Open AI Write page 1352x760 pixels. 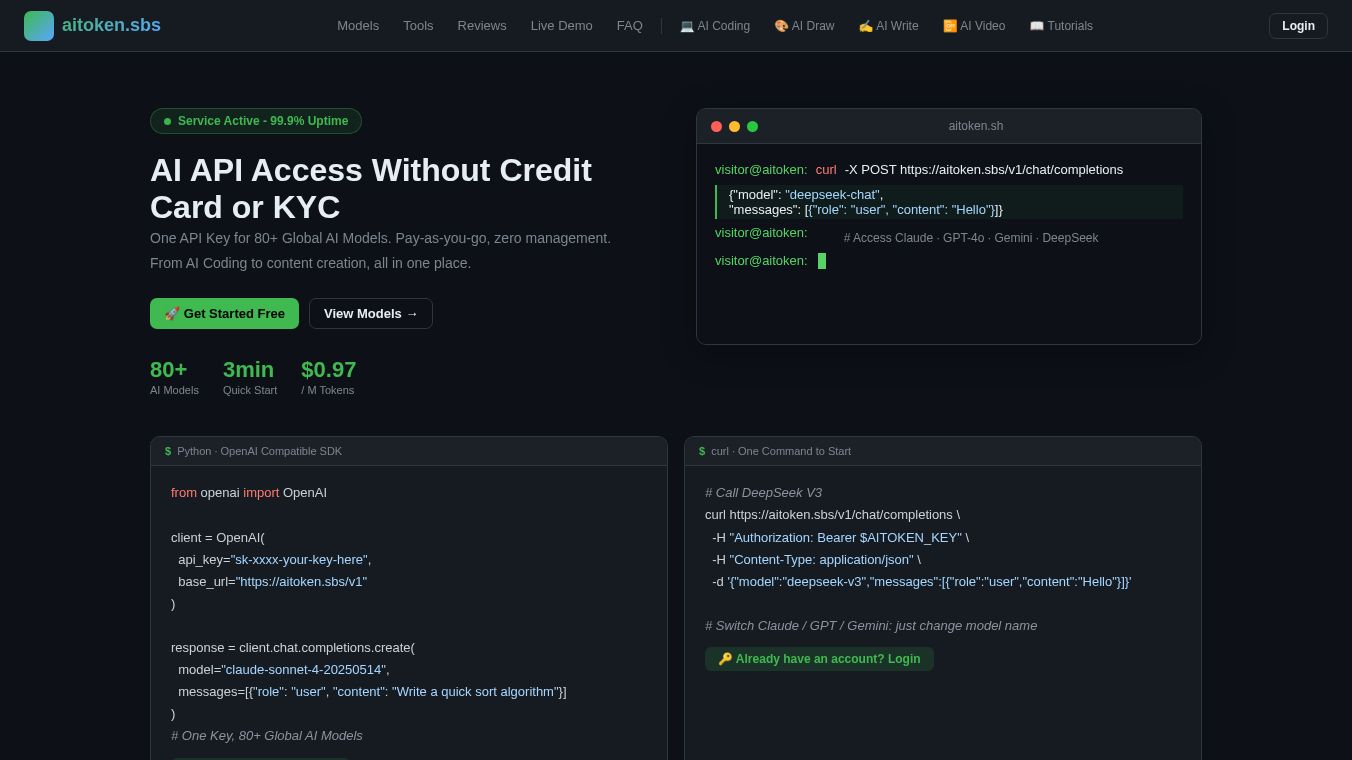click(x=888, y=26)
